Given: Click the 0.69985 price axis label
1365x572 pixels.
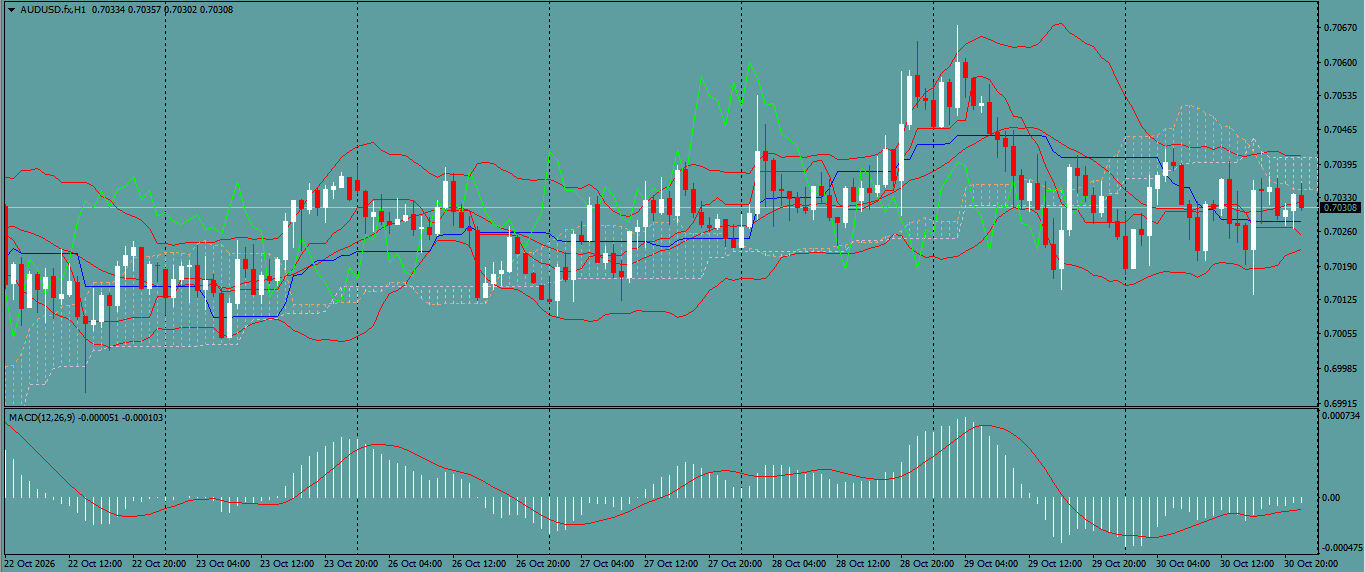Looking at the screenshot, I should coord(1340,368).
